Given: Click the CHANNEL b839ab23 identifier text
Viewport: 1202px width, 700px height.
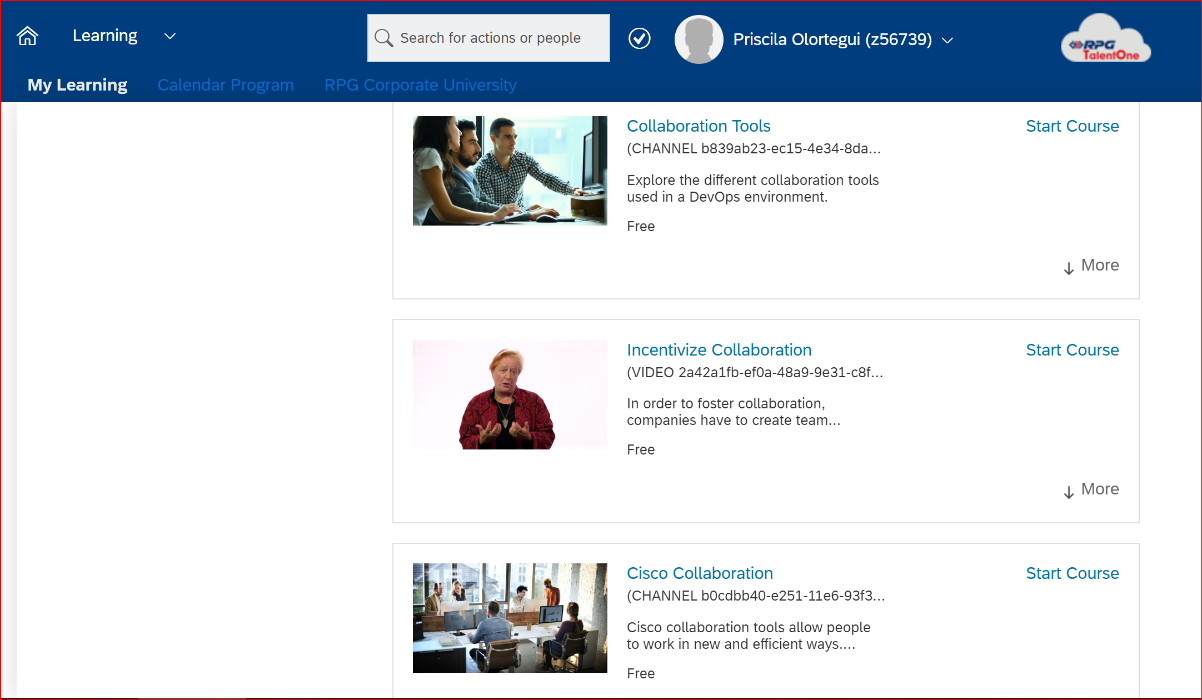Looking at the screenshot, I should [x=755, y=149].
